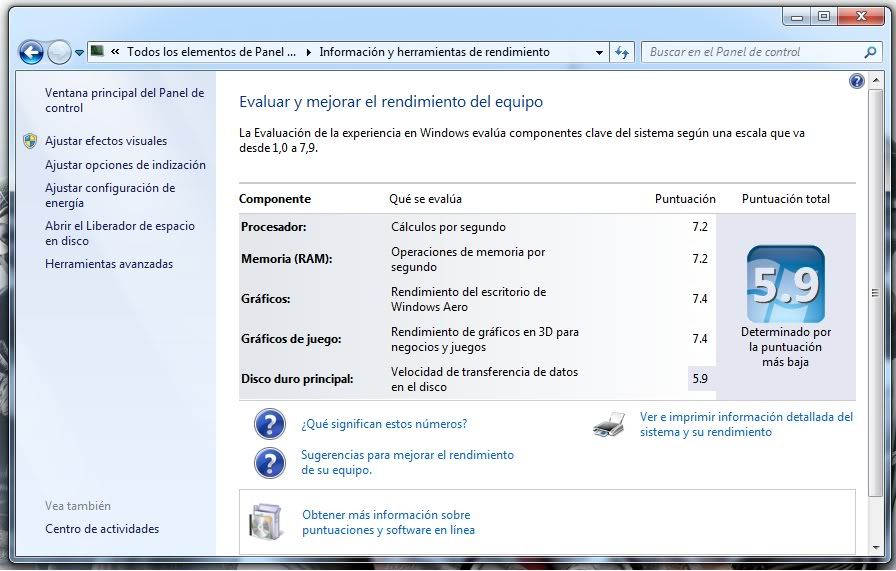The height and width of the screenshot is (571, 896).
Task: Open the recent pages dropdown arrow
Action: [79, 53]
